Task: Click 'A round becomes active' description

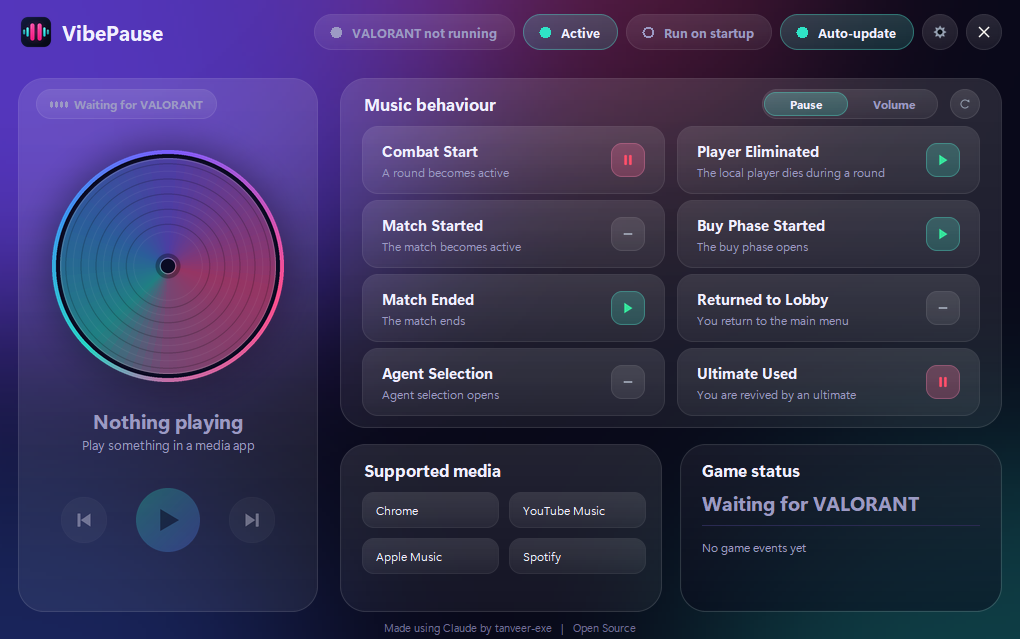Action: click(446, 173)
